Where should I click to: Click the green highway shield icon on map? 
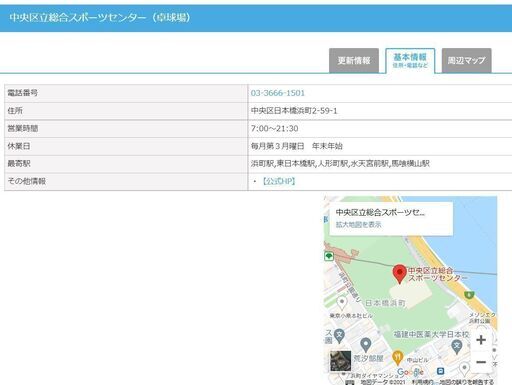point(469,295)
